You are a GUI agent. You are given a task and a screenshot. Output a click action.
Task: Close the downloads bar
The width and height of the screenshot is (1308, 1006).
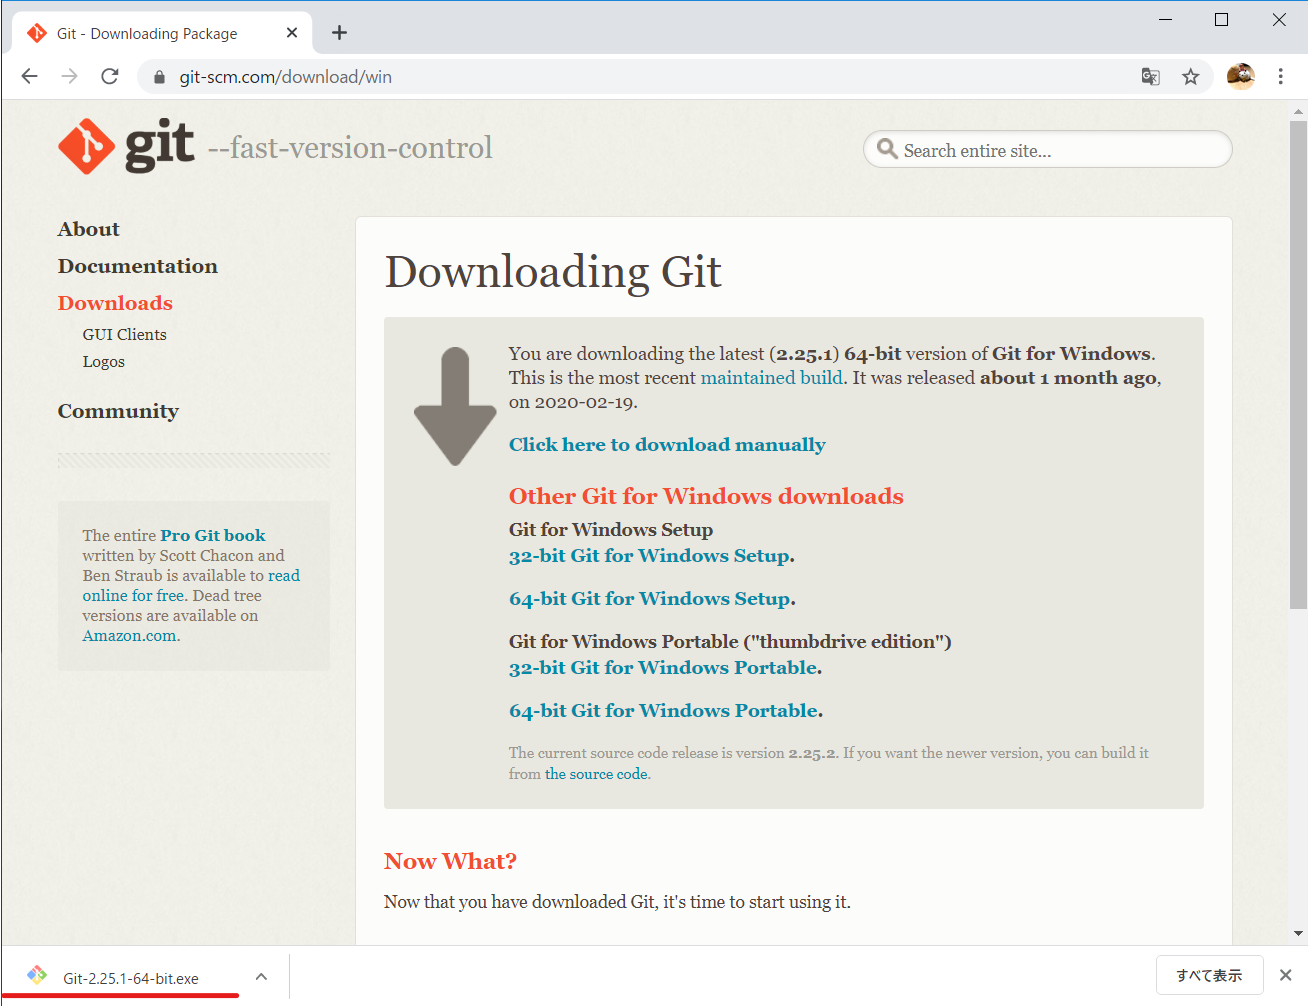point(1286,975)
